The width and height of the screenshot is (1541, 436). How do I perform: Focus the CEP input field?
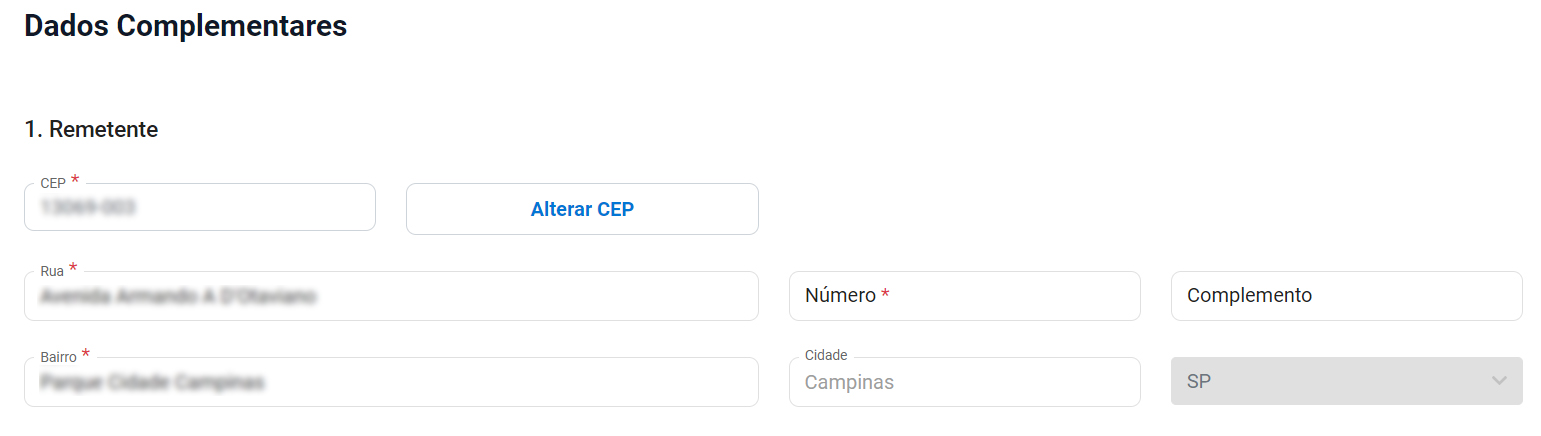point(200,208)
